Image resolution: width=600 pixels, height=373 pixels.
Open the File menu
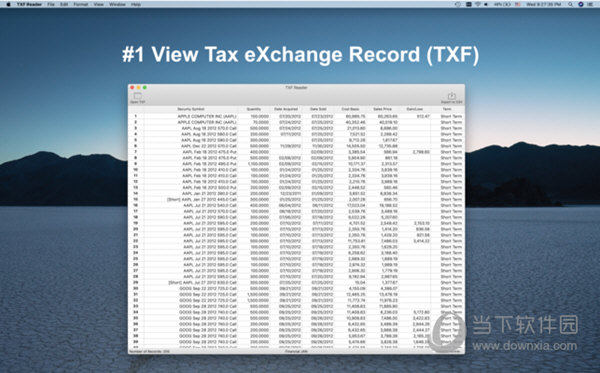pos(51,4)
